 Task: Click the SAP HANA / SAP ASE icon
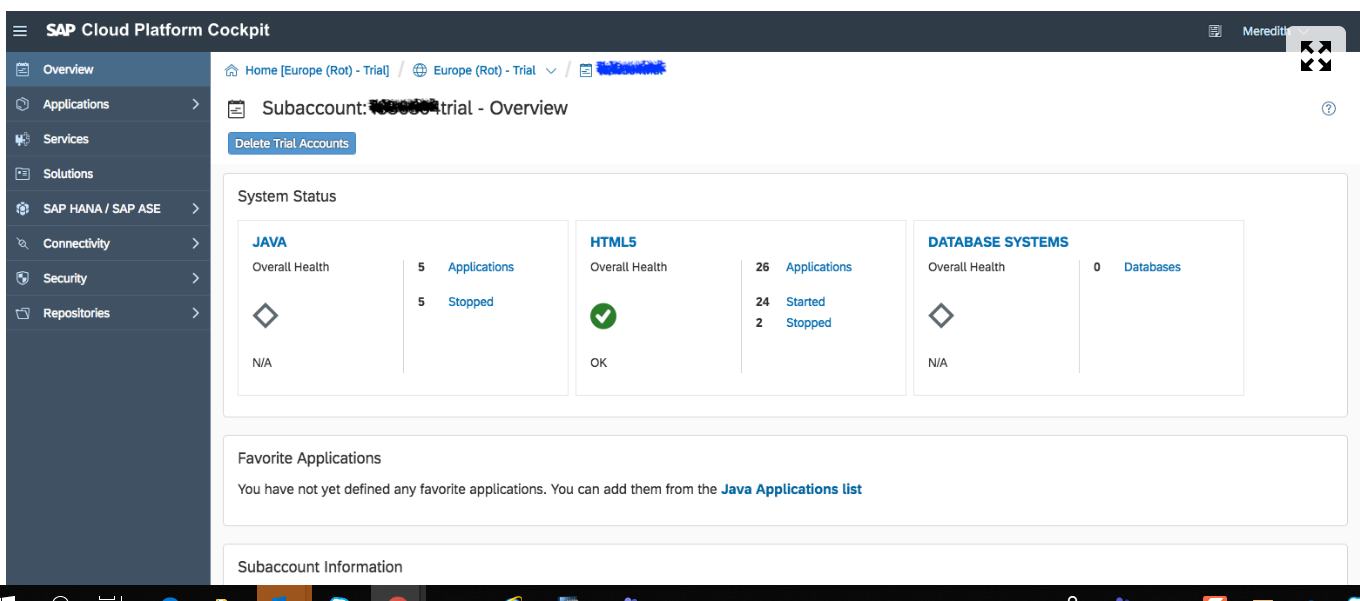coord(23,209)
